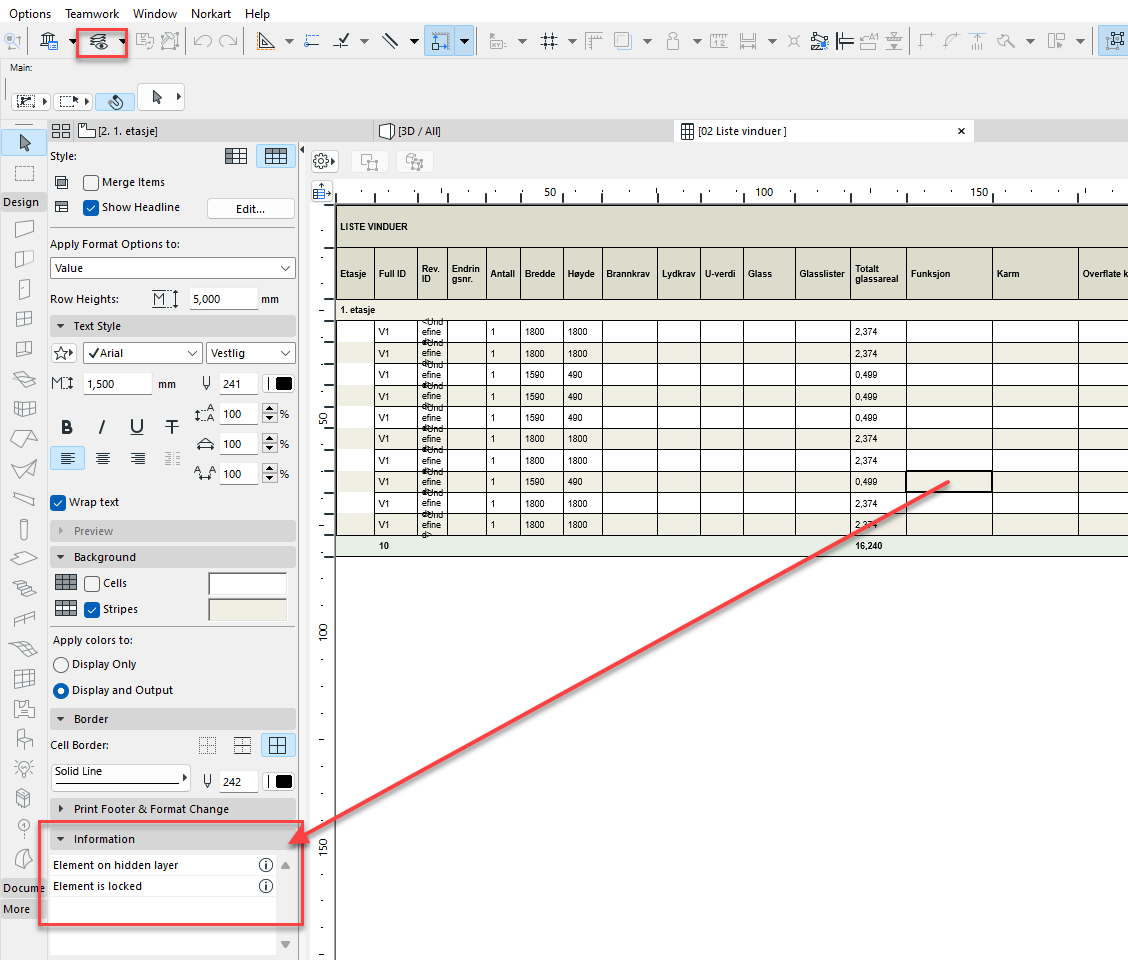
Task: Select the Arrow tool in toolbox
Action: [25, 142]
